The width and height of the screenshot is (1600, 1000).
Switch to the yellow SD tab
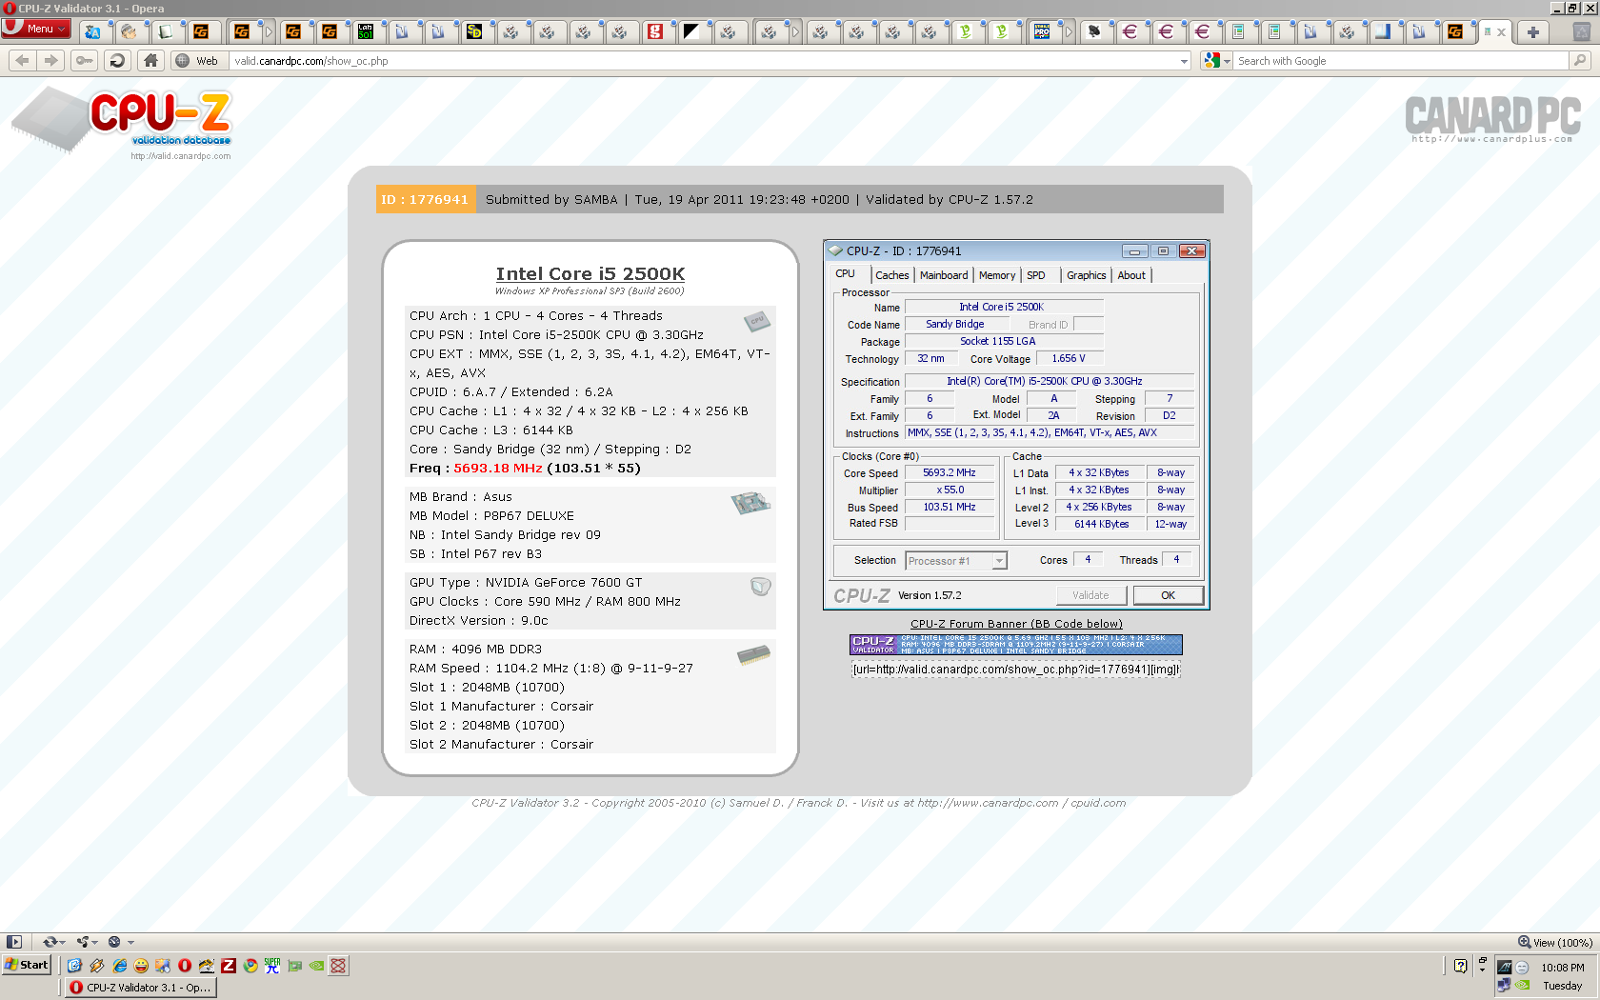(474, 32)
